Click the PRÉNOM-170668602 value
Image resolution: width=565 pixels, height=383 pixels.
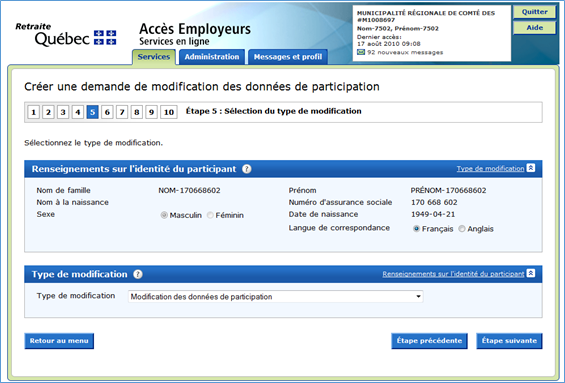[x=449, y=190]
